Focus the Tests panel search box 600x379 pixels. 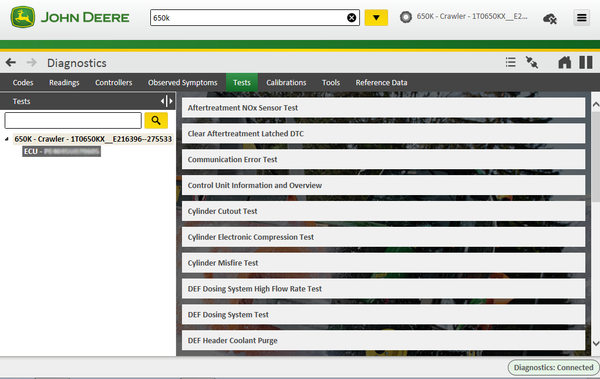click(73, 121)
